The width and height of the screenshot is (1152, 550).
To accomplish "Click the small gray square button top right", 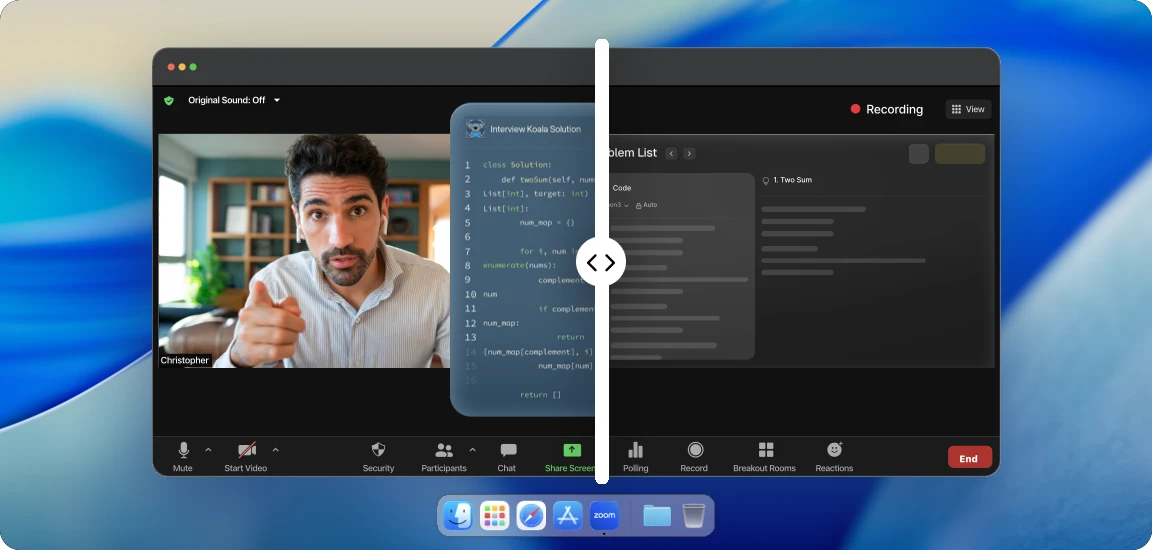I will click(919, 153).
